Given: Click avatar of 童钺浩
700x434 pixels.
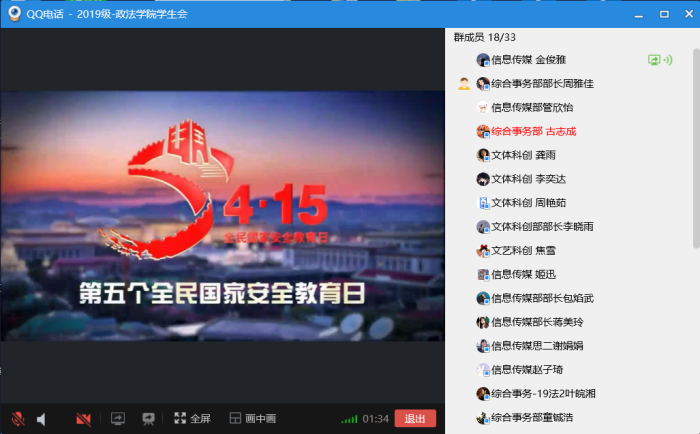Looking at the screenshot, I should 483,417.
